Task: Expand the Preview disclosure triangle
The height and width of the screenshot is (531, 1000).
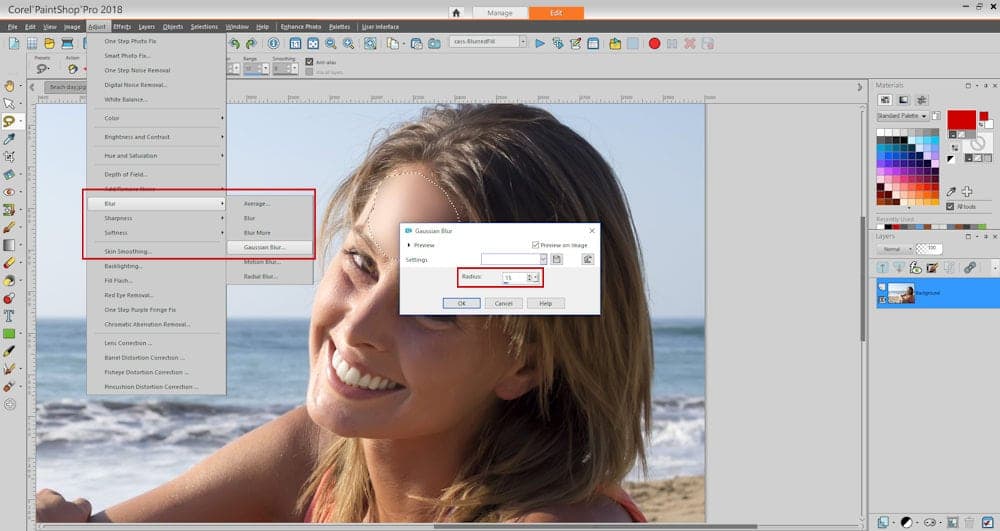Action: point(408,244)
